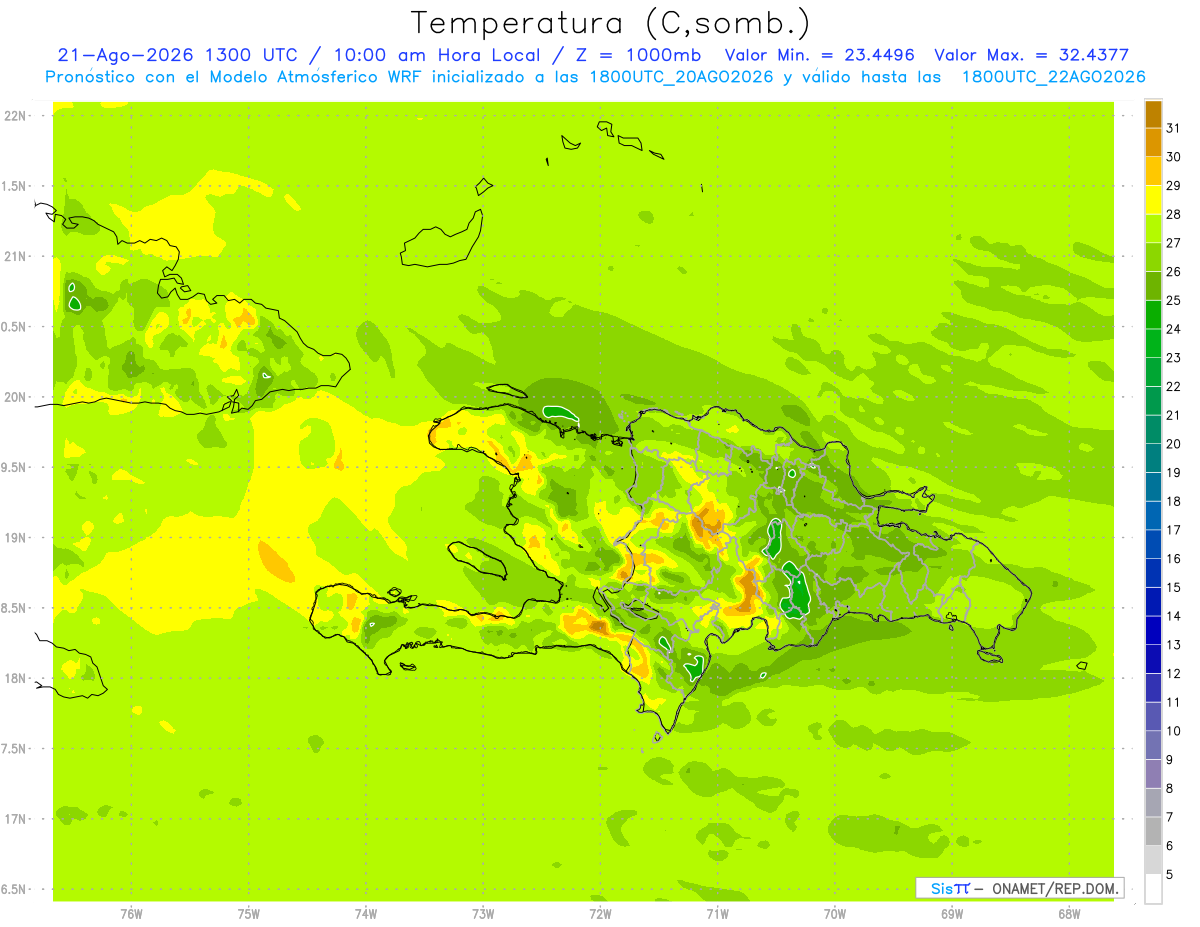The height and width of the screenshot is (927, 1200).
Task: Click the longitude label "74W"
Action: tap(366, 914)
